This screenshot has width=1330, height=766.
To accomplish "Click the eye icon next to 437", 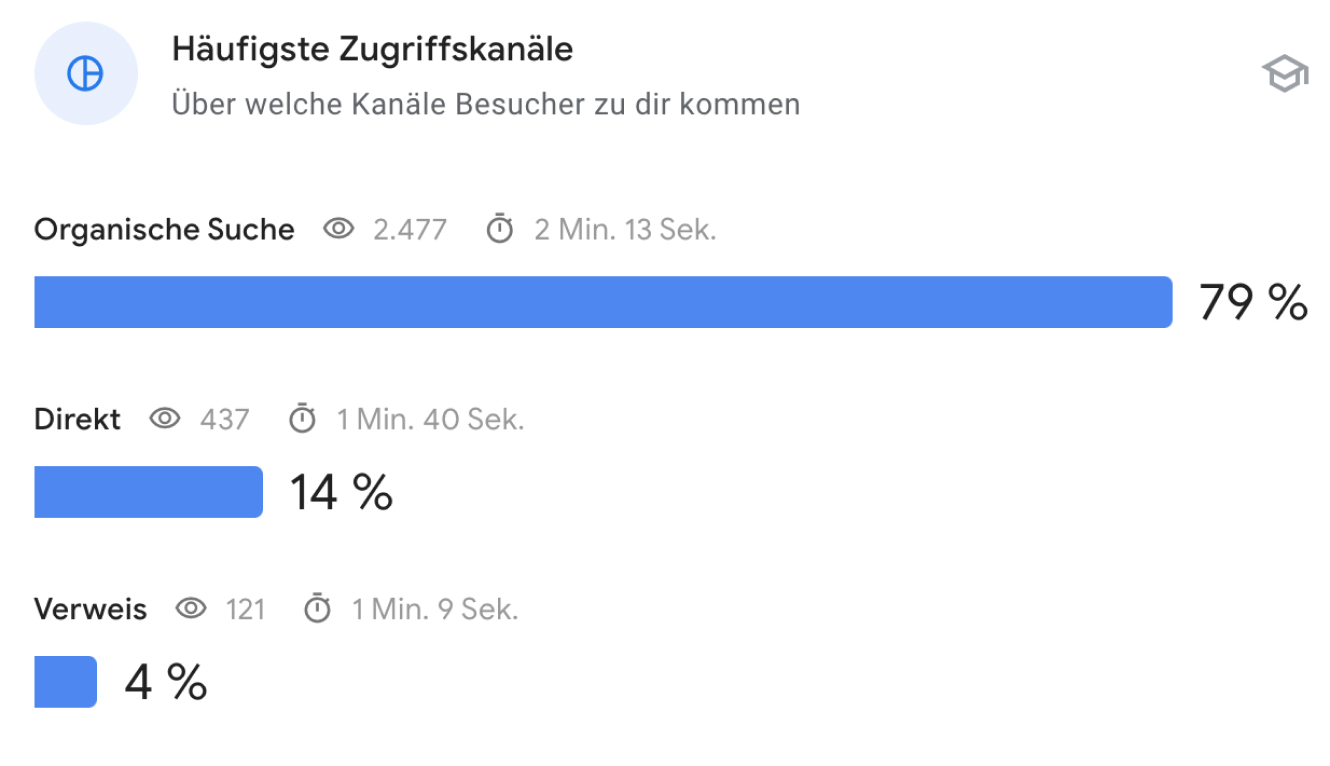I will [x=165, y=419].
